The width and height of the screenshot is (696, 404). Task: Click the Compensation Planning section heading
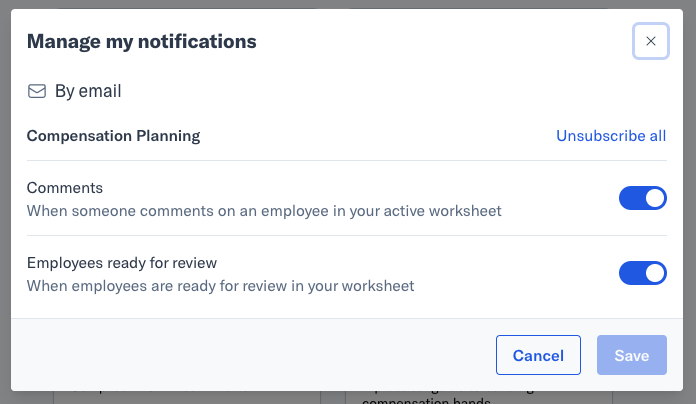click(x=113, y=136)
